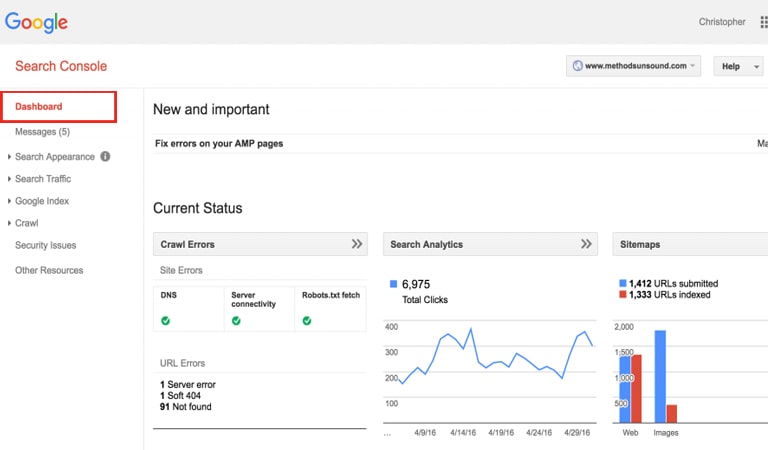This screenshot has height=450, width=768.
Task: Click blue Images bar in Sitemaps chart
Action: click(660, 377)
